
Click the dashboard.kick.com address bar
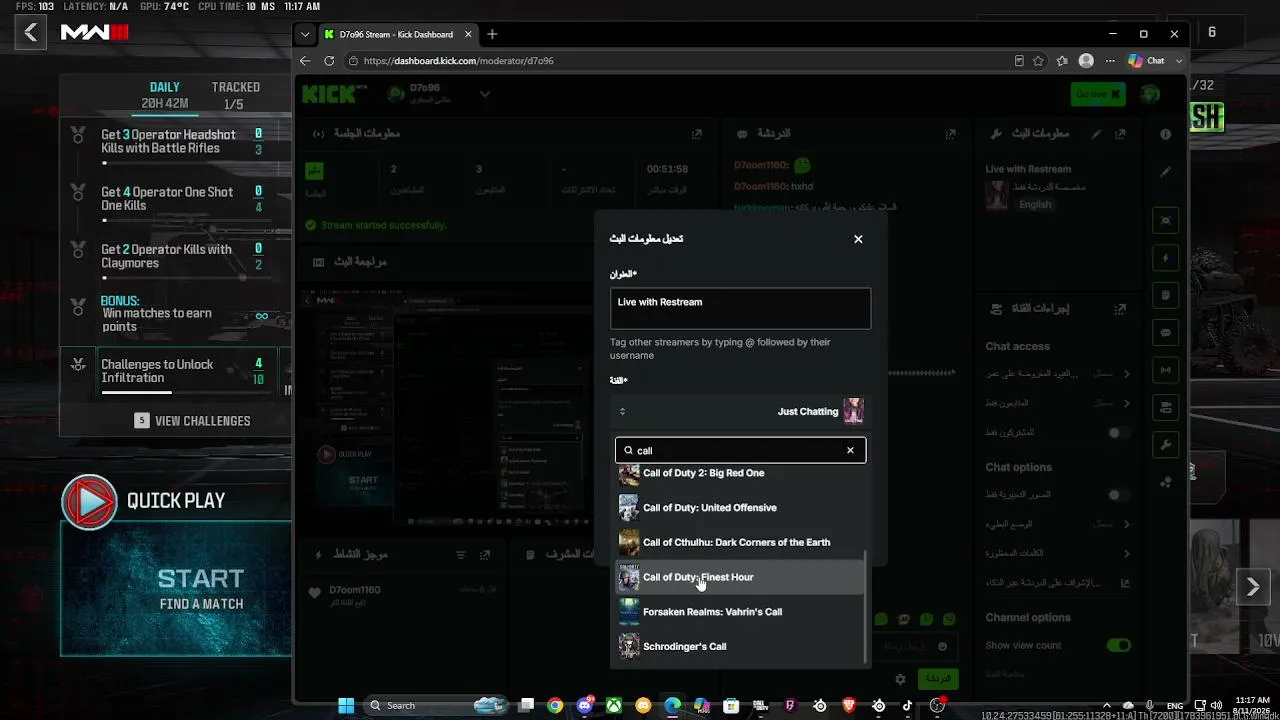(x=680, y=61)
